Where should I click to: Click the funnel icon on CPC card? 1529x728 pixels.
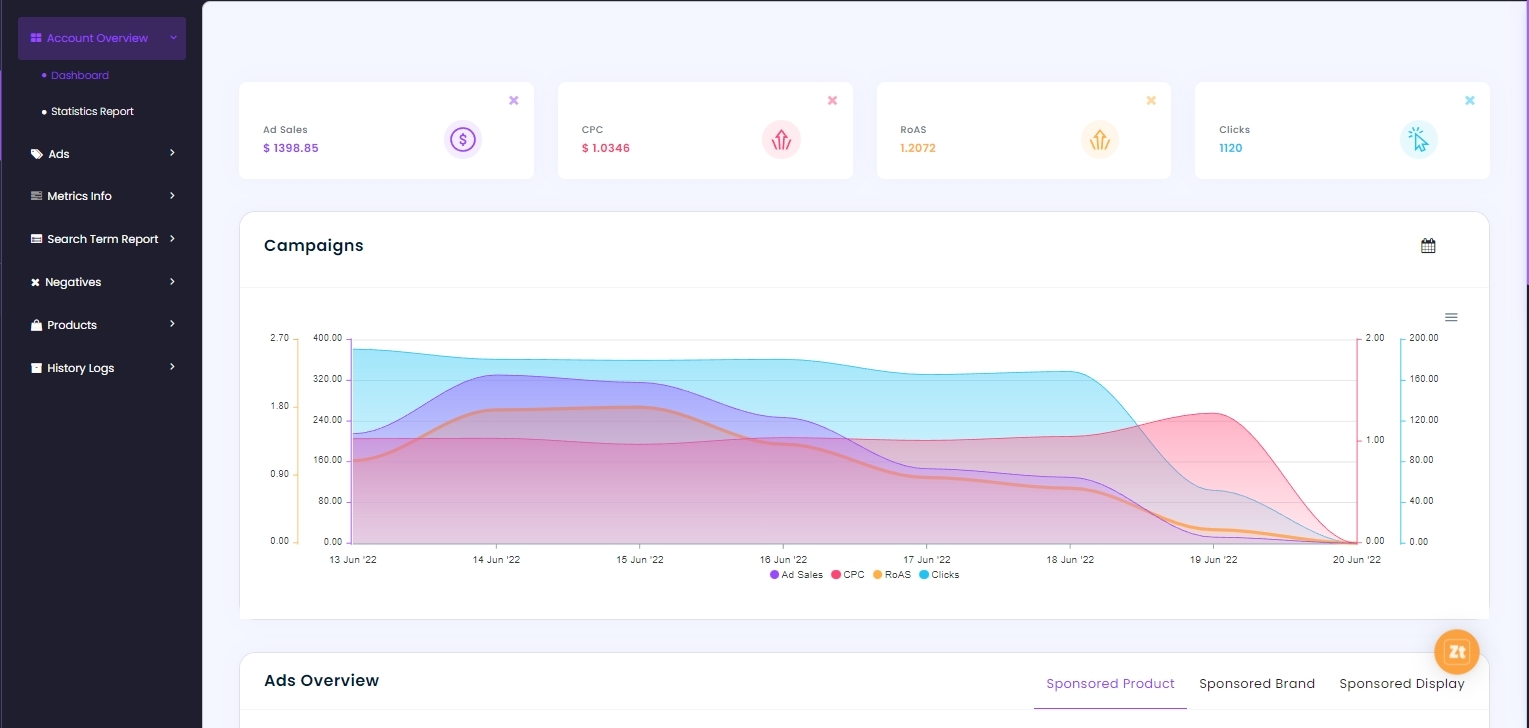point(781,139)
